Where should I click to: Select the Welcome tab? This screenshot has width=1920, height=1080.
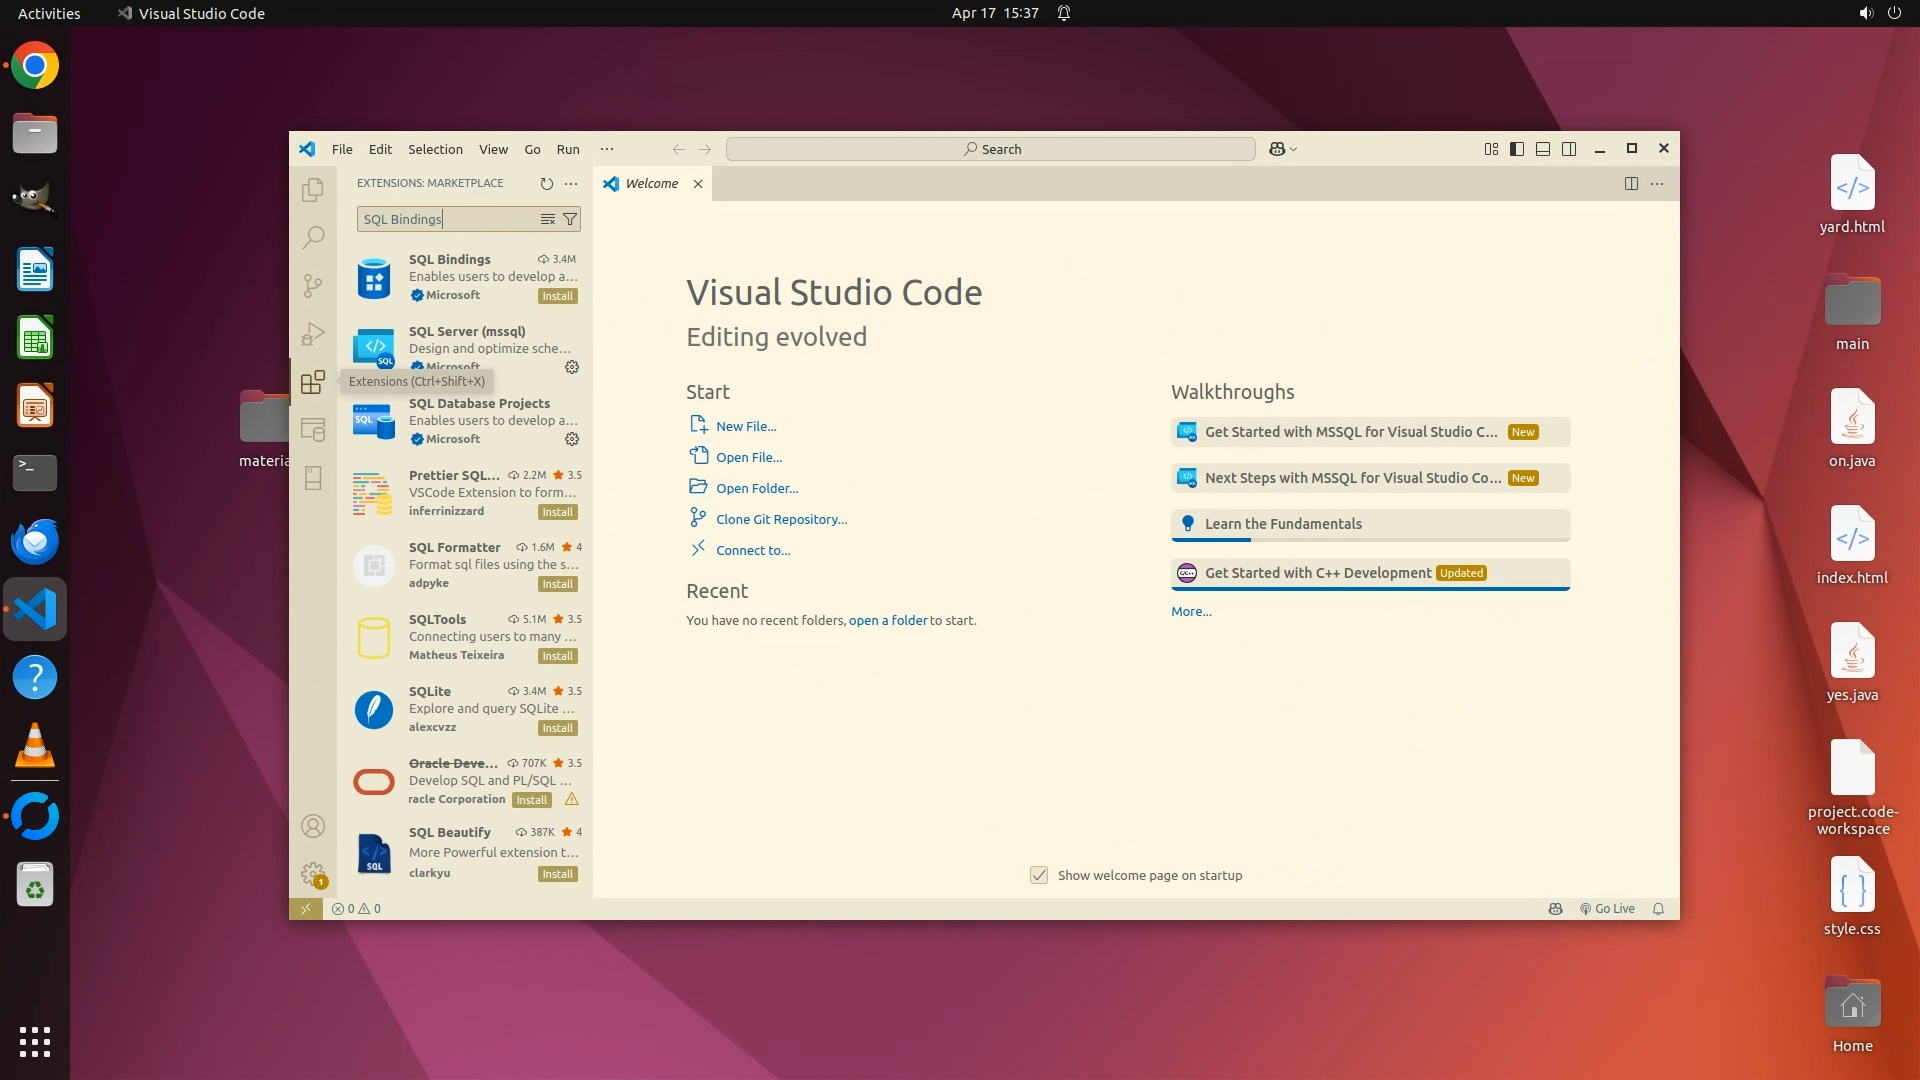[651, 183]
